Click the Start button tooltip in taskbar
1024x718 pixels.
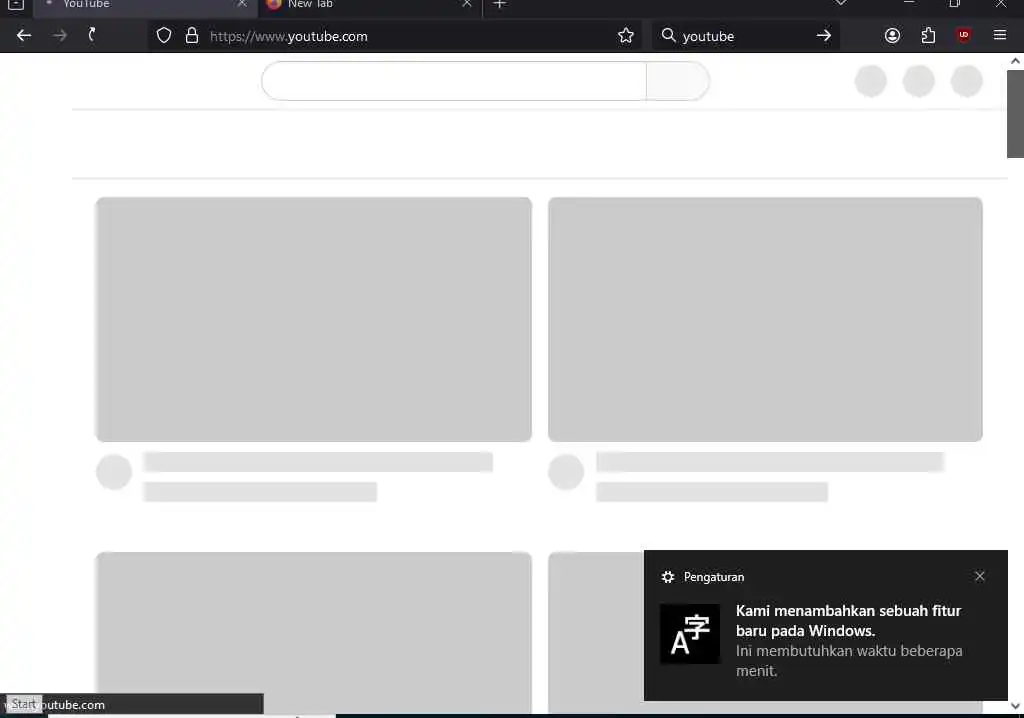click(x=24, y=704)
